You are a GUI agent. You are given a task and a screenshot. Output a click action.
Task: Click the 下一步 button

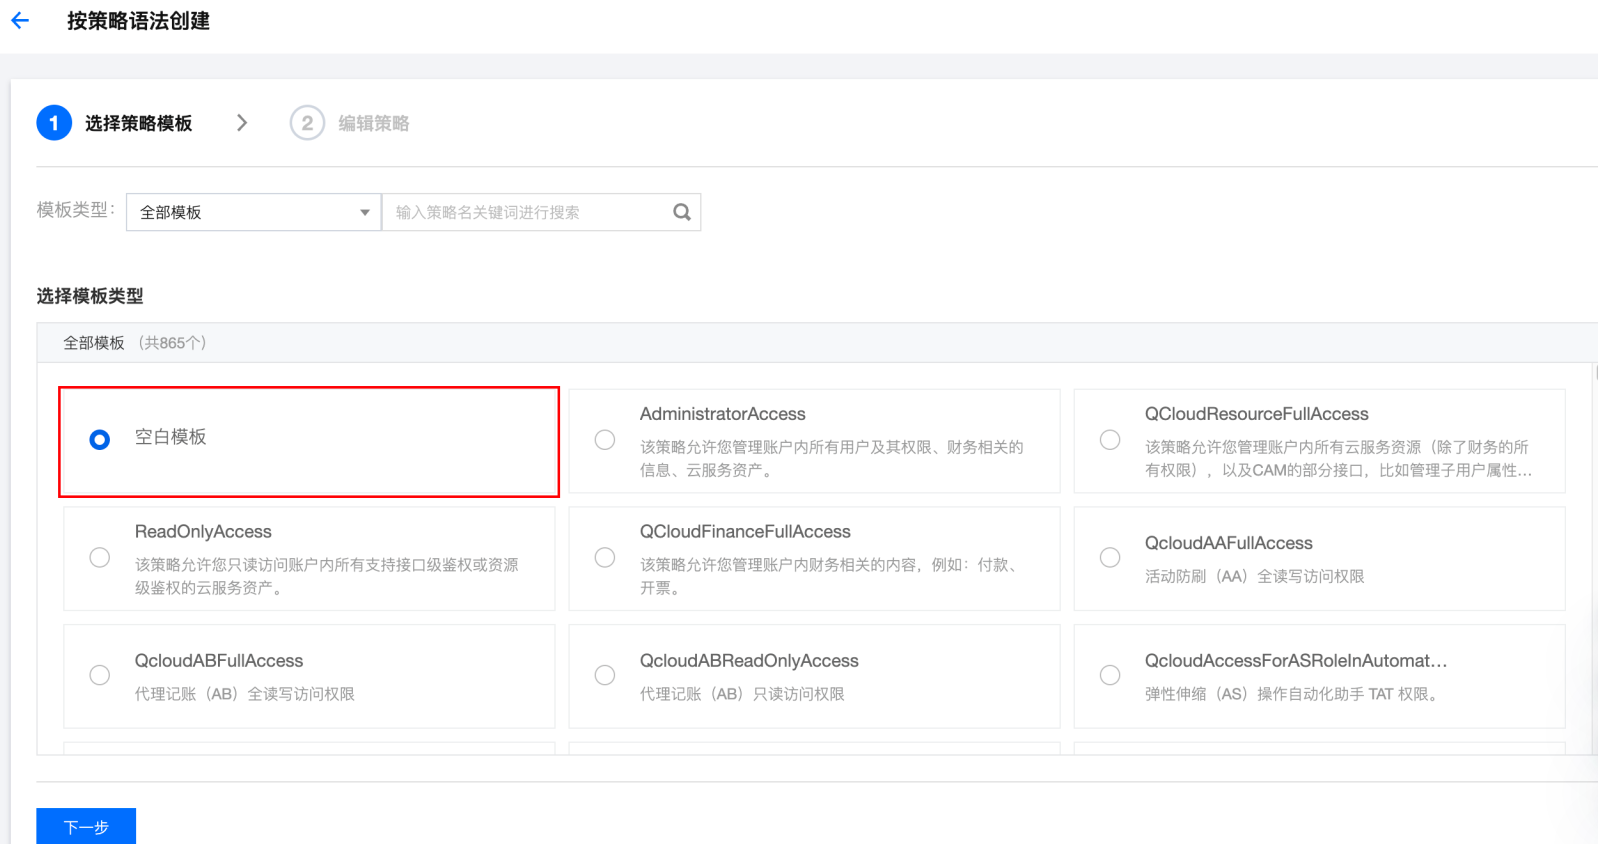click(x=86, y=827)
